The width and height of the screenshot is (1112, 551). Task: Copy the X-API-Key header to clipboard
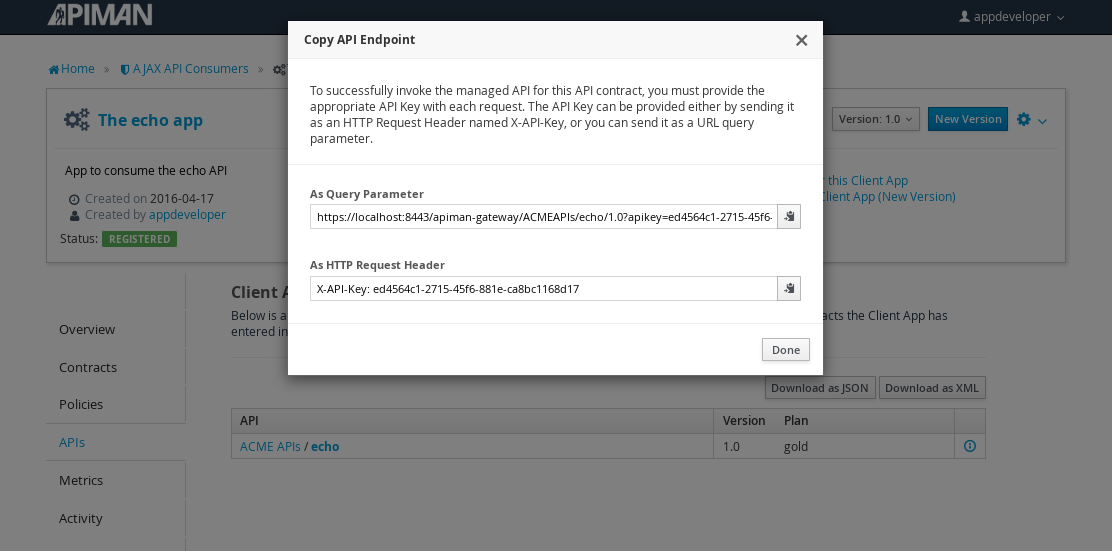(x=789, y=289)
